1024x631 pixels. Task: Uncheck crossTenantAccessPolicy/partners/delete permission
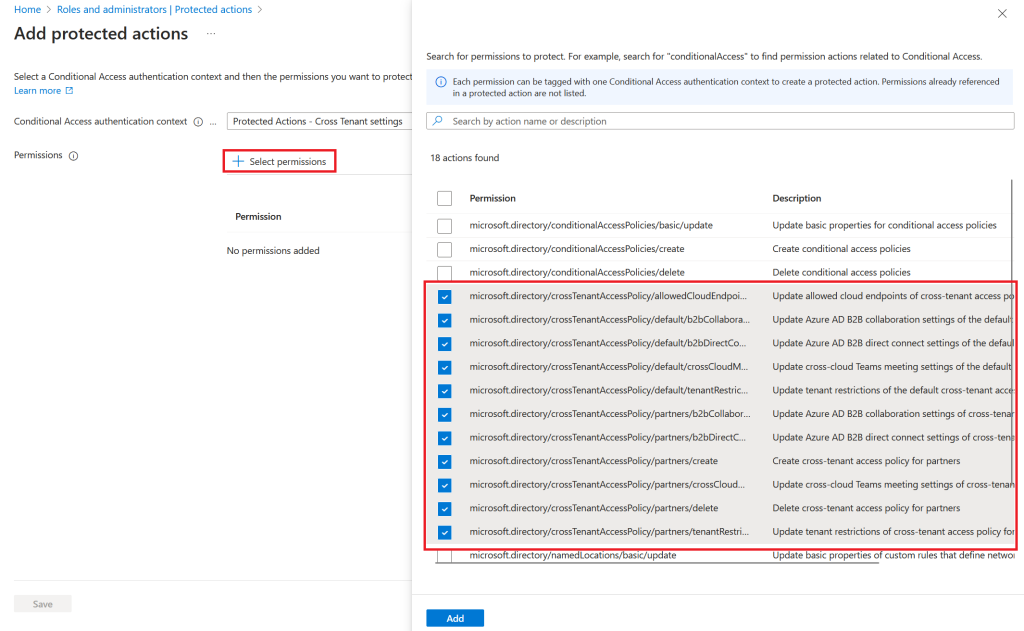[x=445, y=508]
